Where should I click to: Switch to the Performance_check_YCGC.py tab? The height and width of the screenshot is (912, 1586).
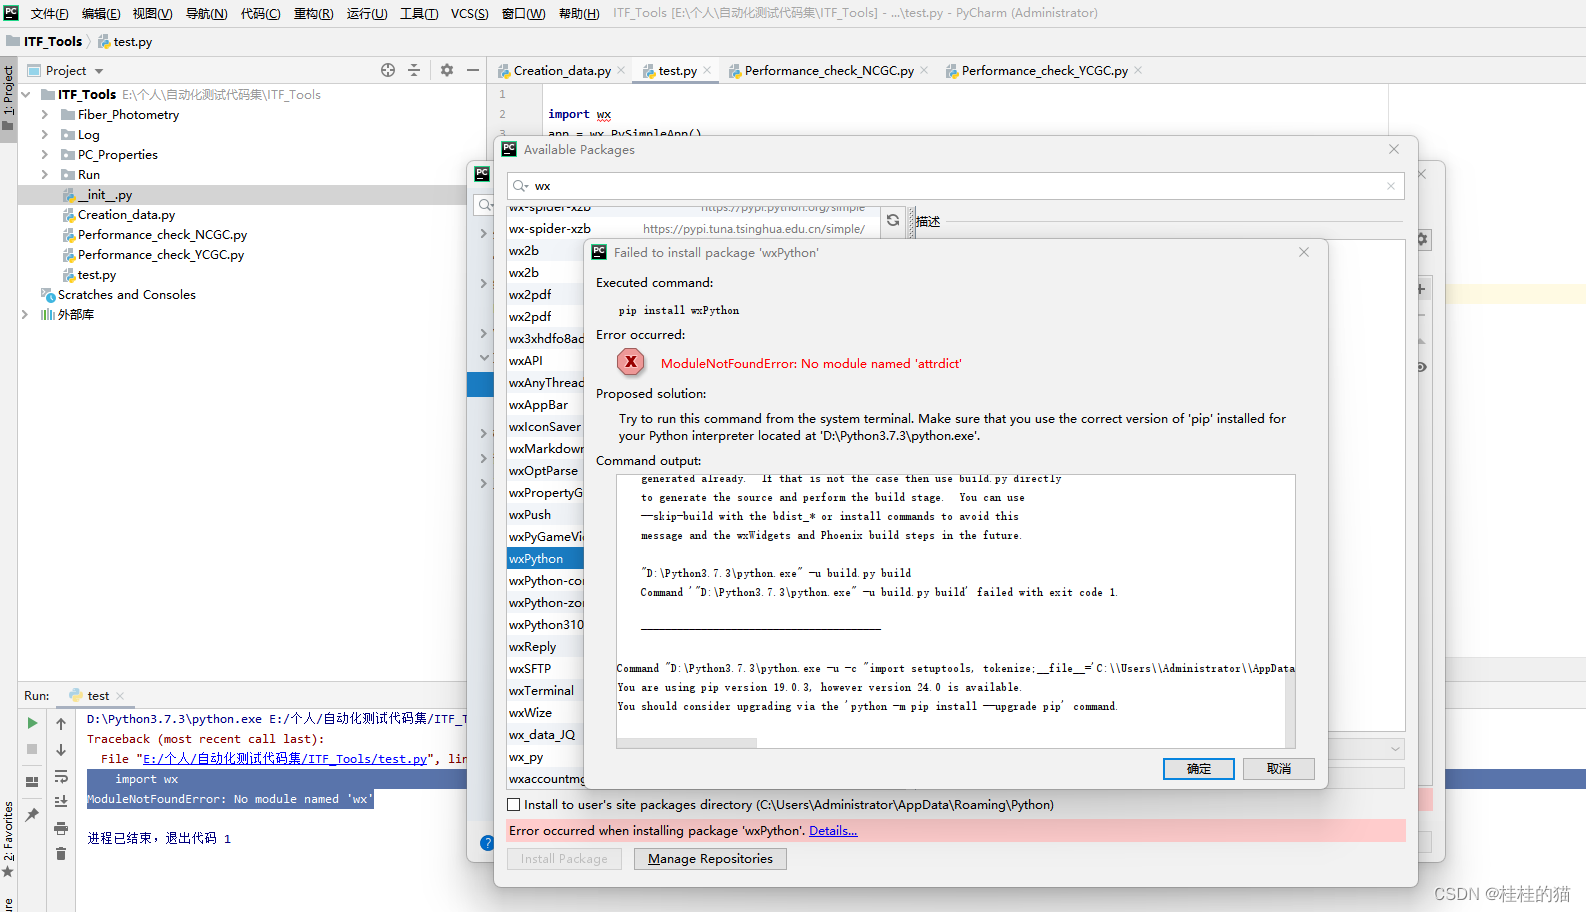1044,70
